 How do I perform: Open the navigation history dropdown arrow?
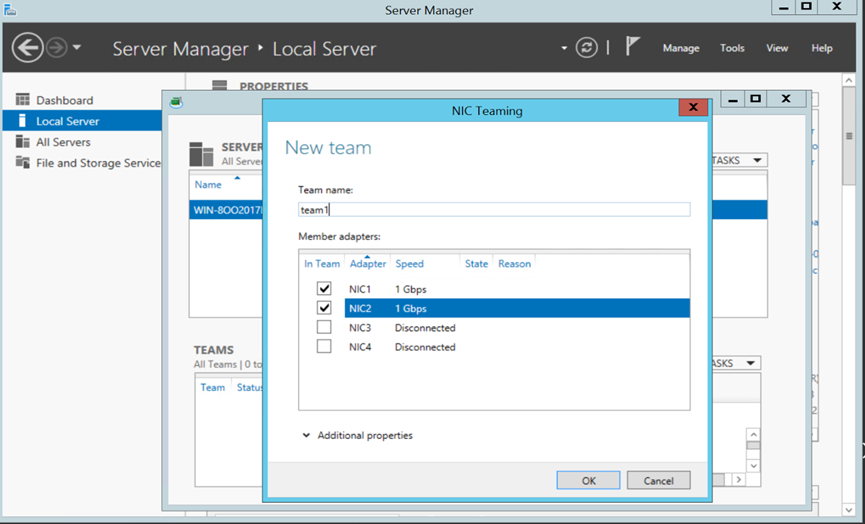point(77,47)
